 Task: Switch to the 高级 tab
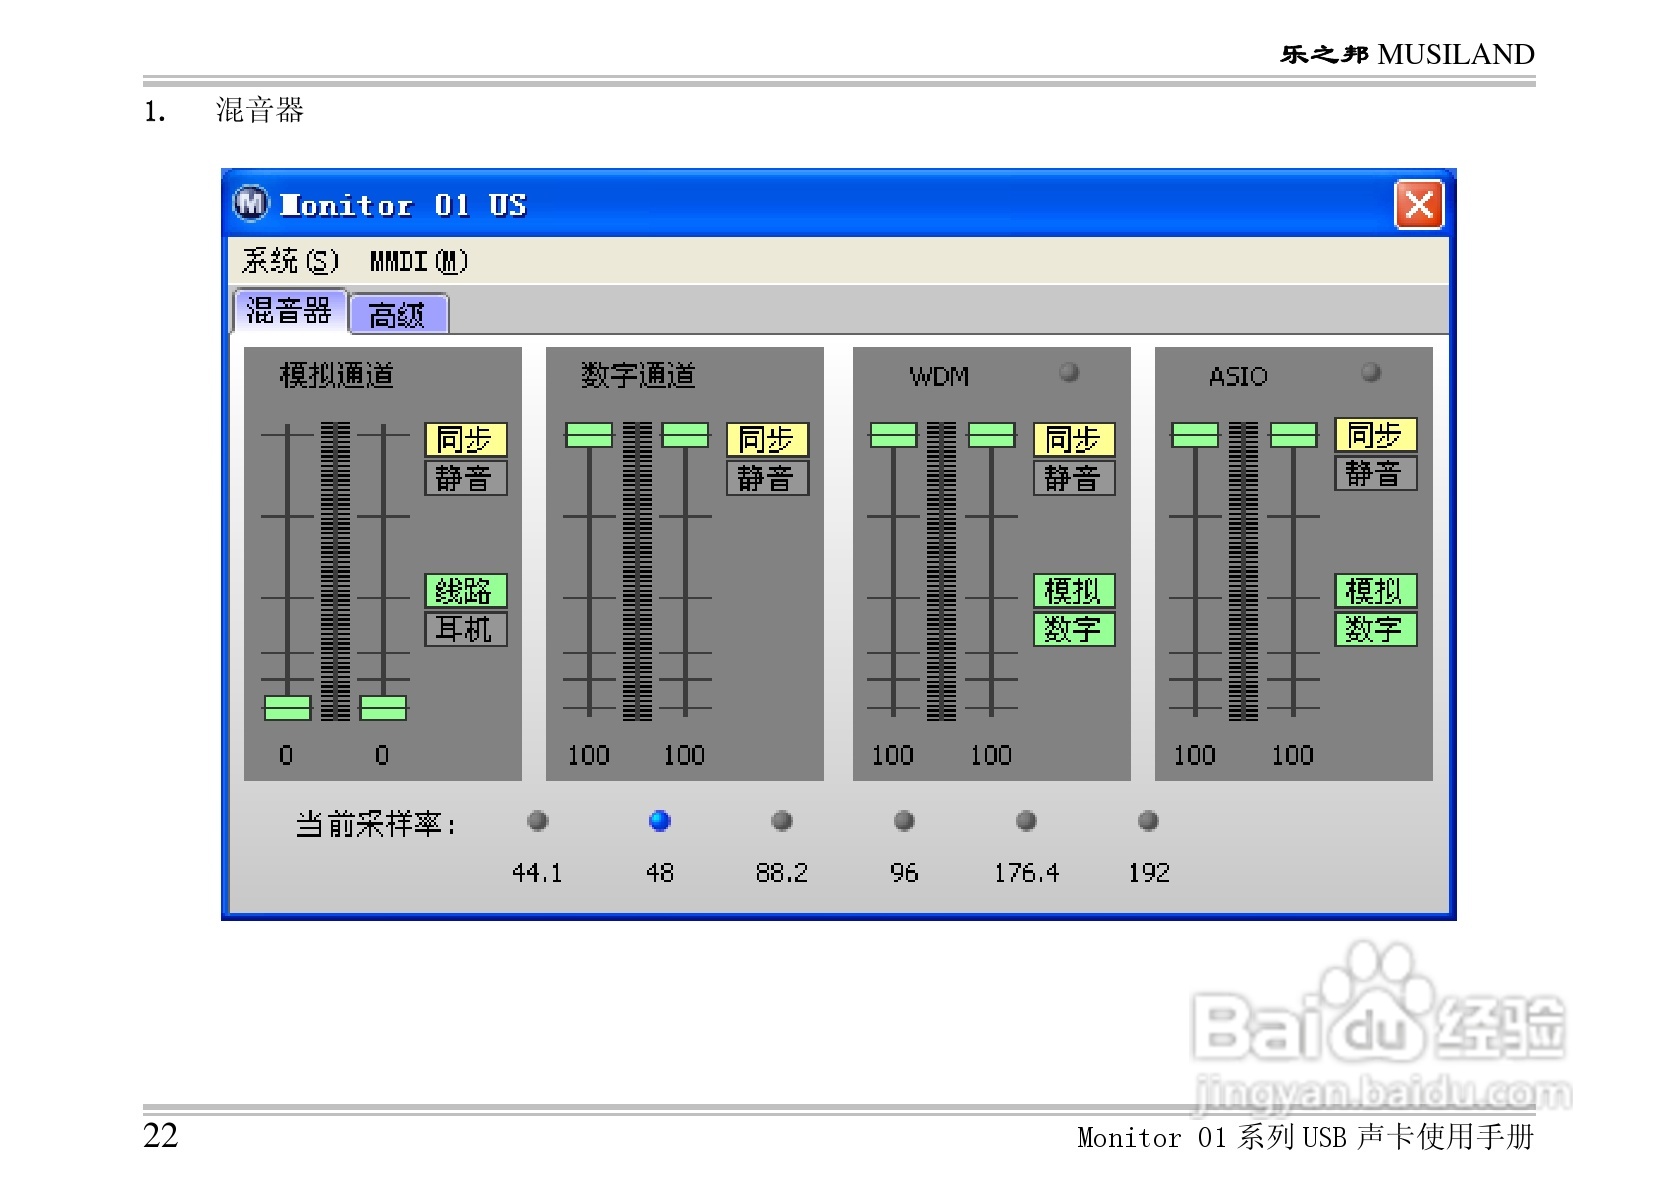[x=398, y=315]
